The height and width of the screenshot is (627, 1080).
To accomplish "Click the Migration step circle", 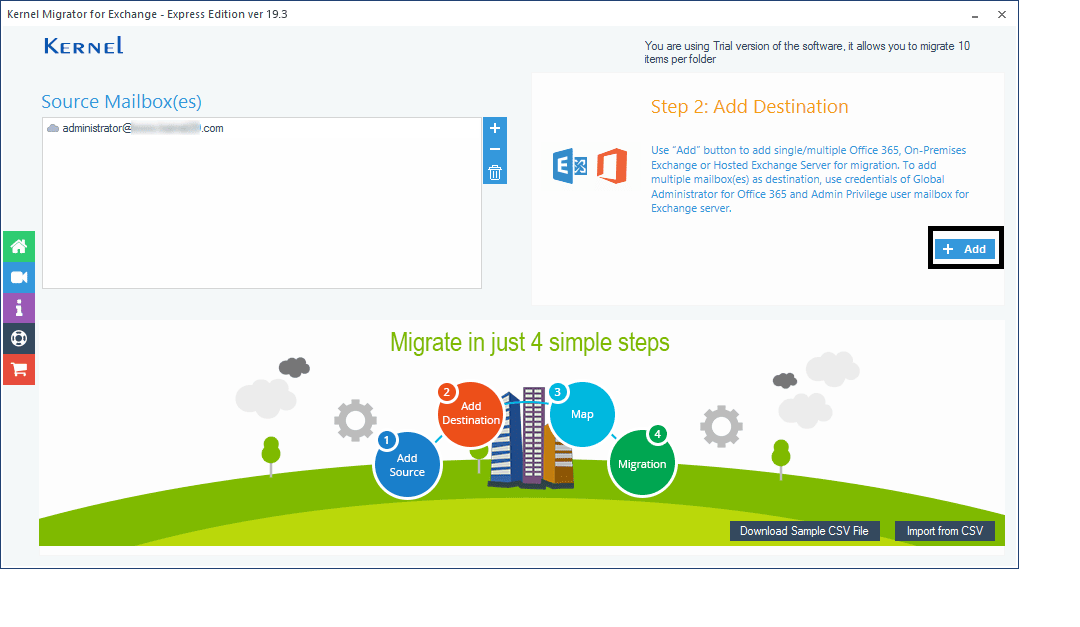I will point(642,464).
